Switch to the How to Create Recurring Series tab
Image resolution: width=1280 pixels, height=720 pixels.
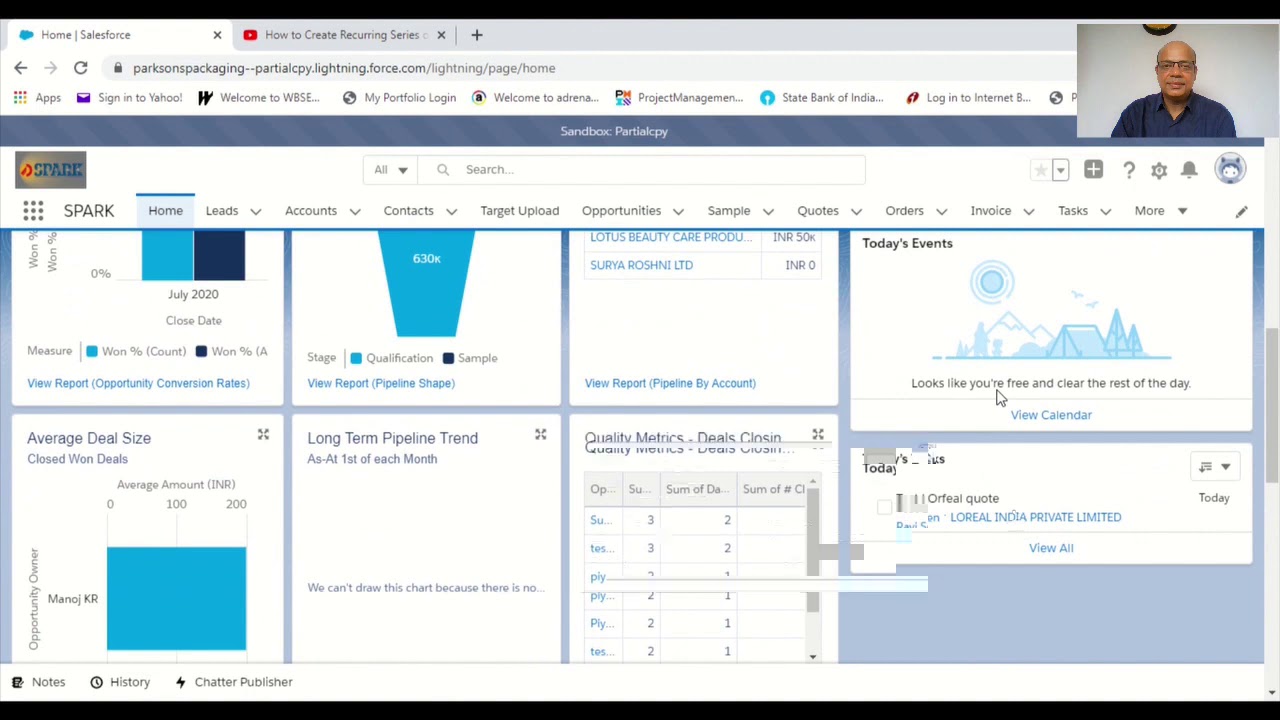coord(345,35)
